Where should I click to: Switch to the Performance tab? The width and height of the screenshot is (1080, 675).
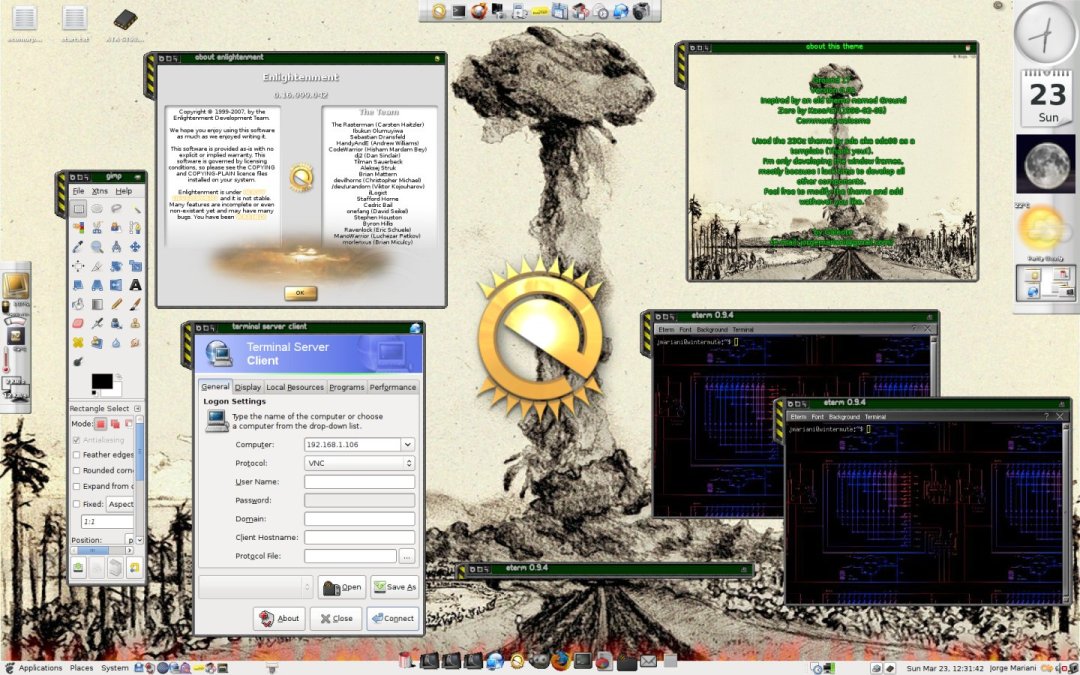(x=393, y=387)
